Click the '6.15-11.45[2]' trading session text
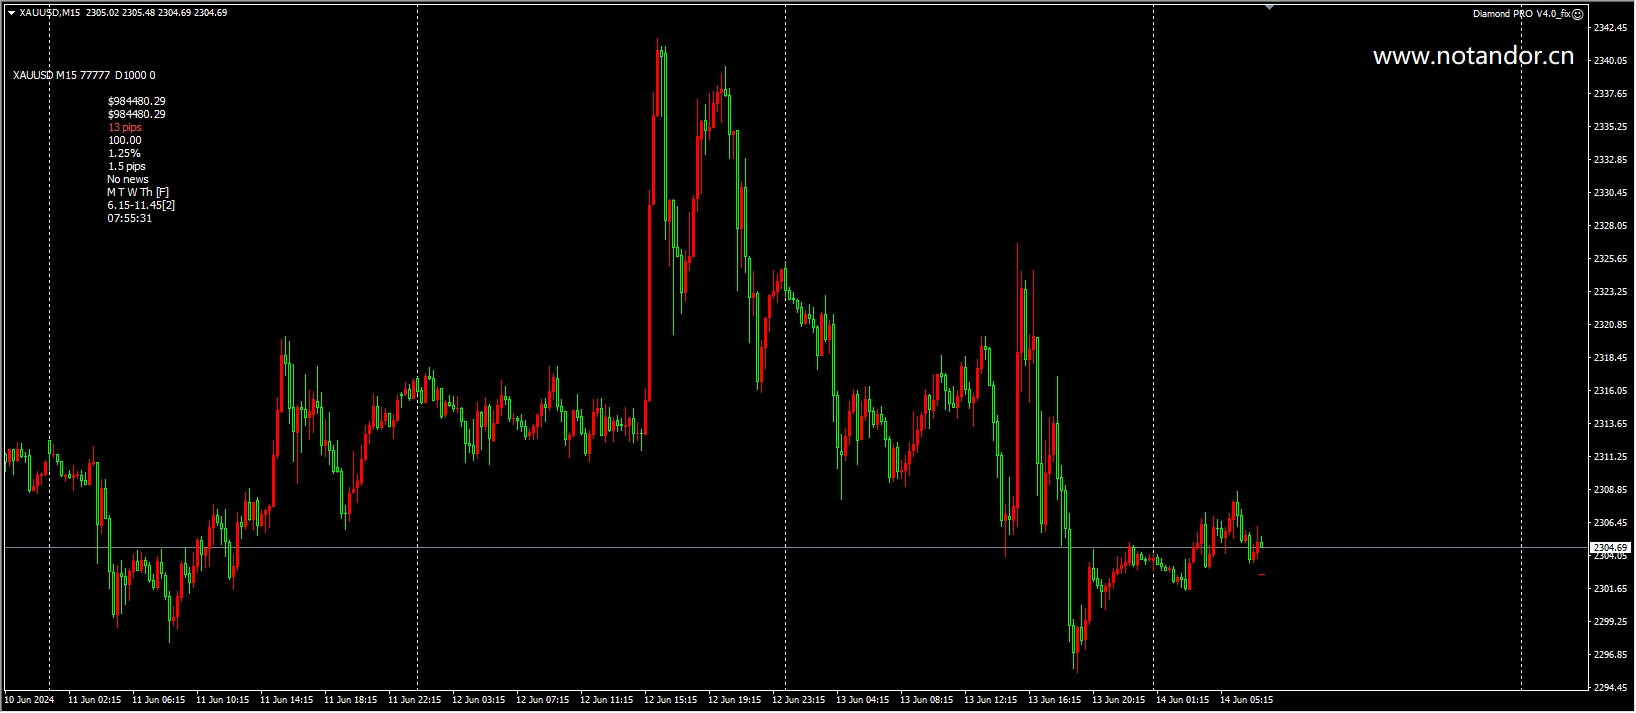This screenshot has width=1636, height=713. pyautogui.click(x=141, y=205)
